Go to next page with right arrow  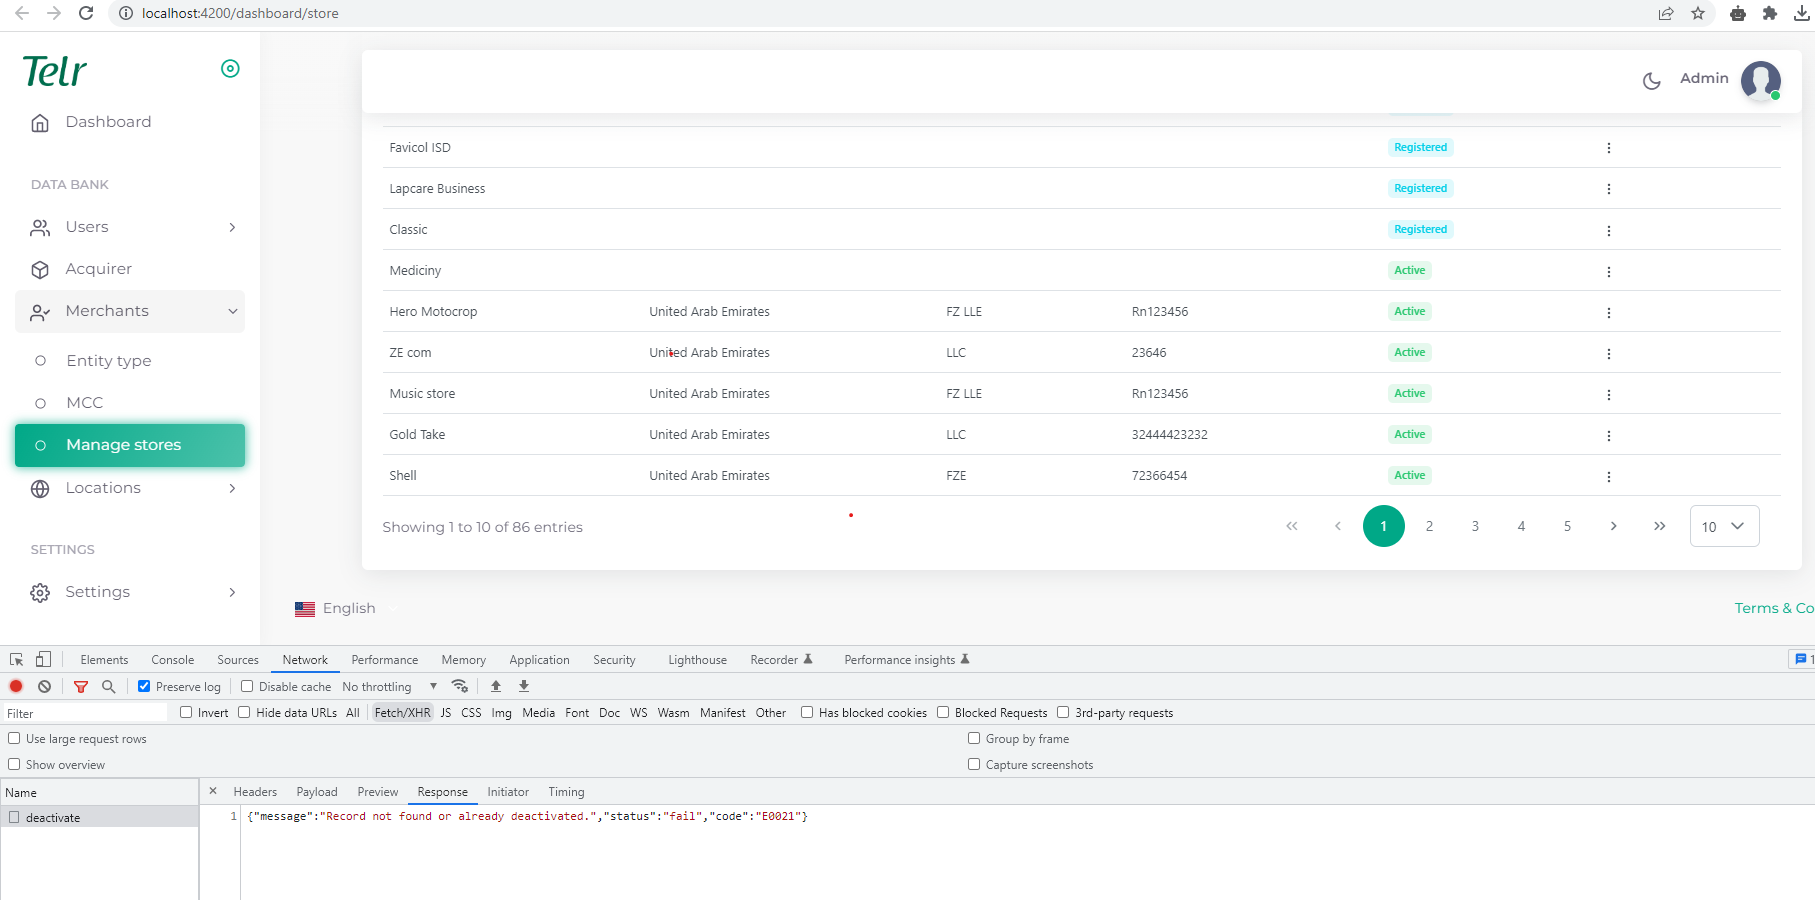(1613, 526)
